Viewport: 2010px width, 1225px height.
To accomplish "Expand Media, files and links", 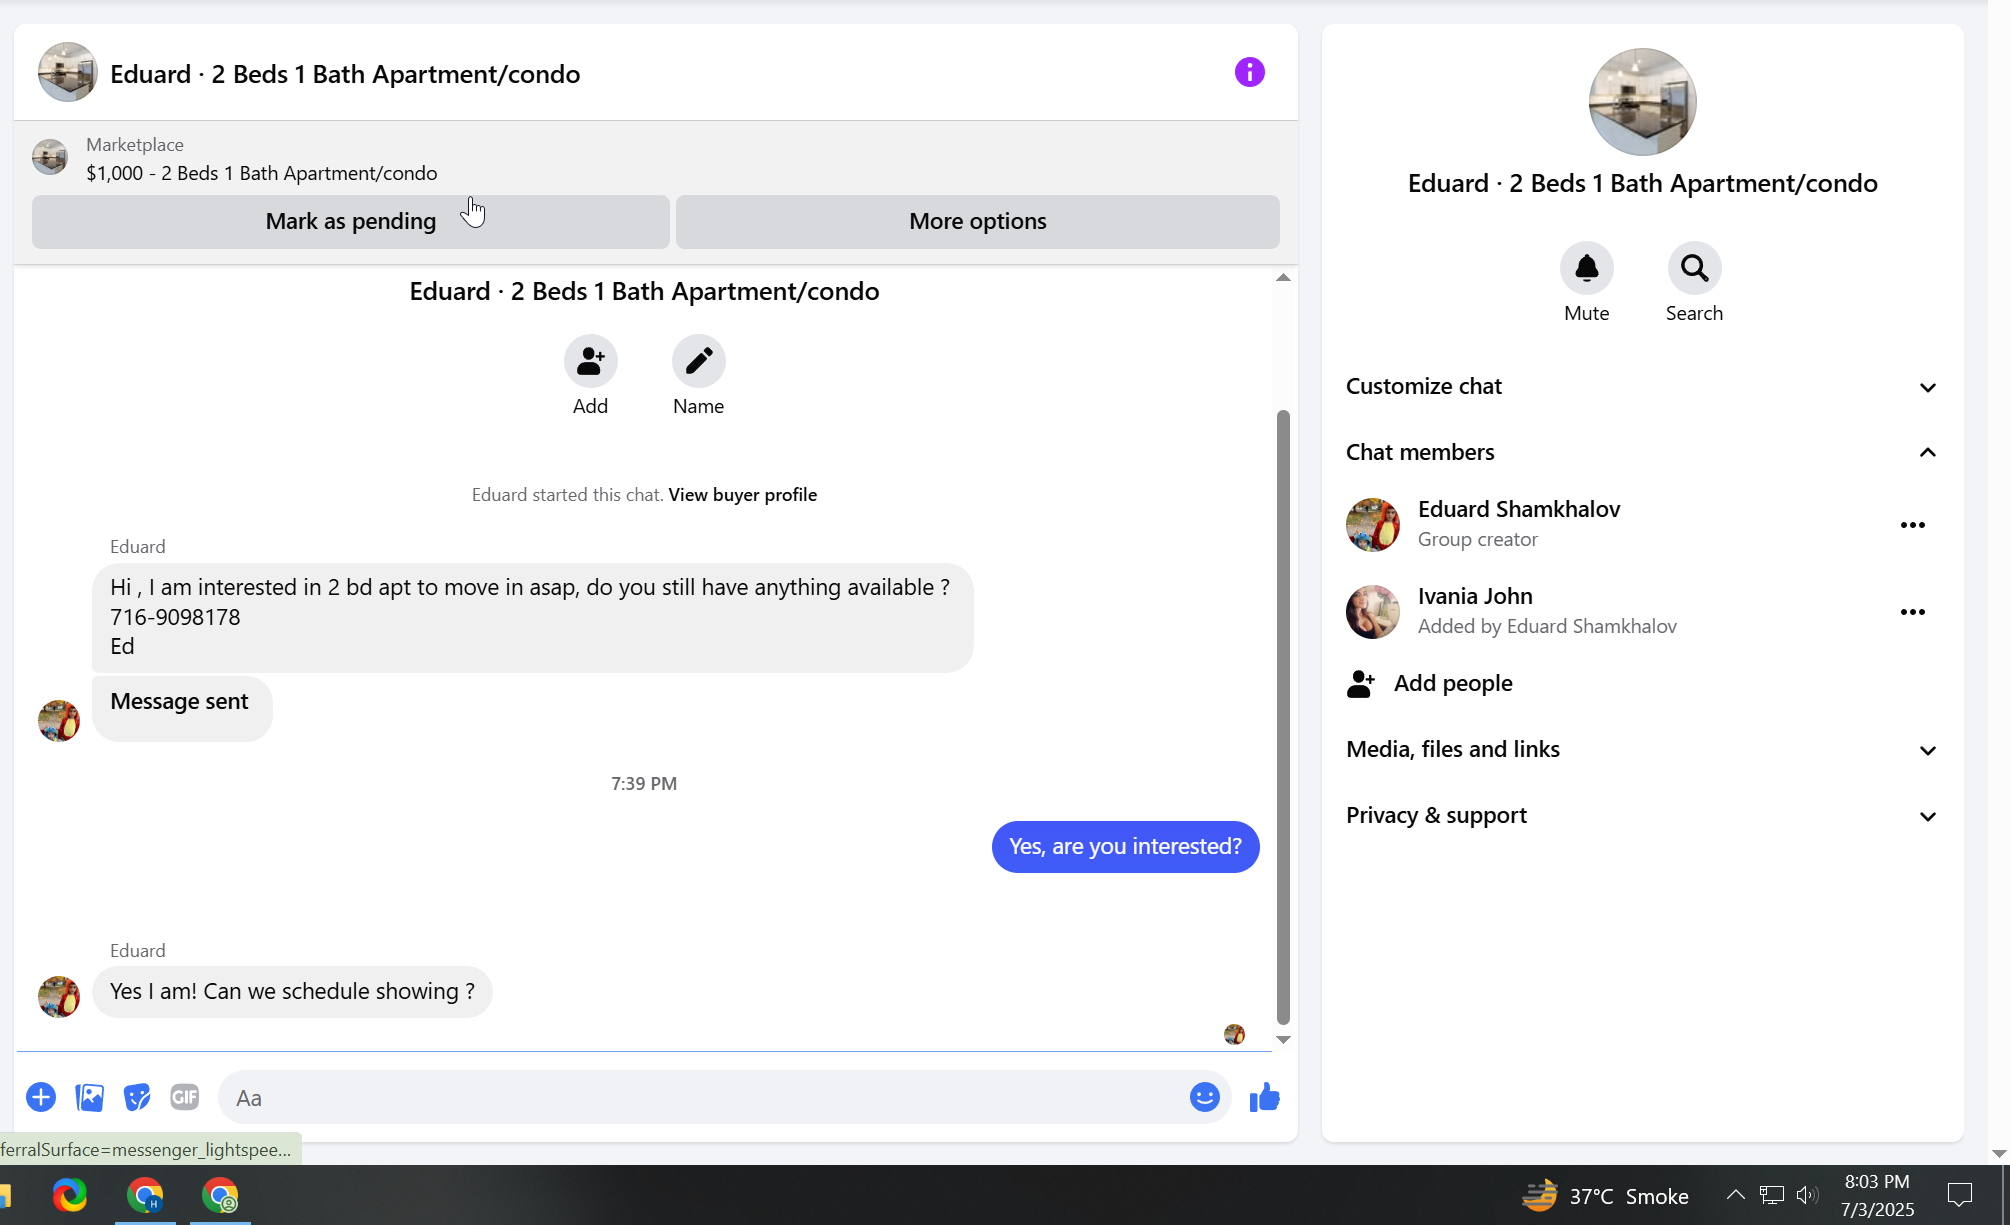I will click(1927, 750).
